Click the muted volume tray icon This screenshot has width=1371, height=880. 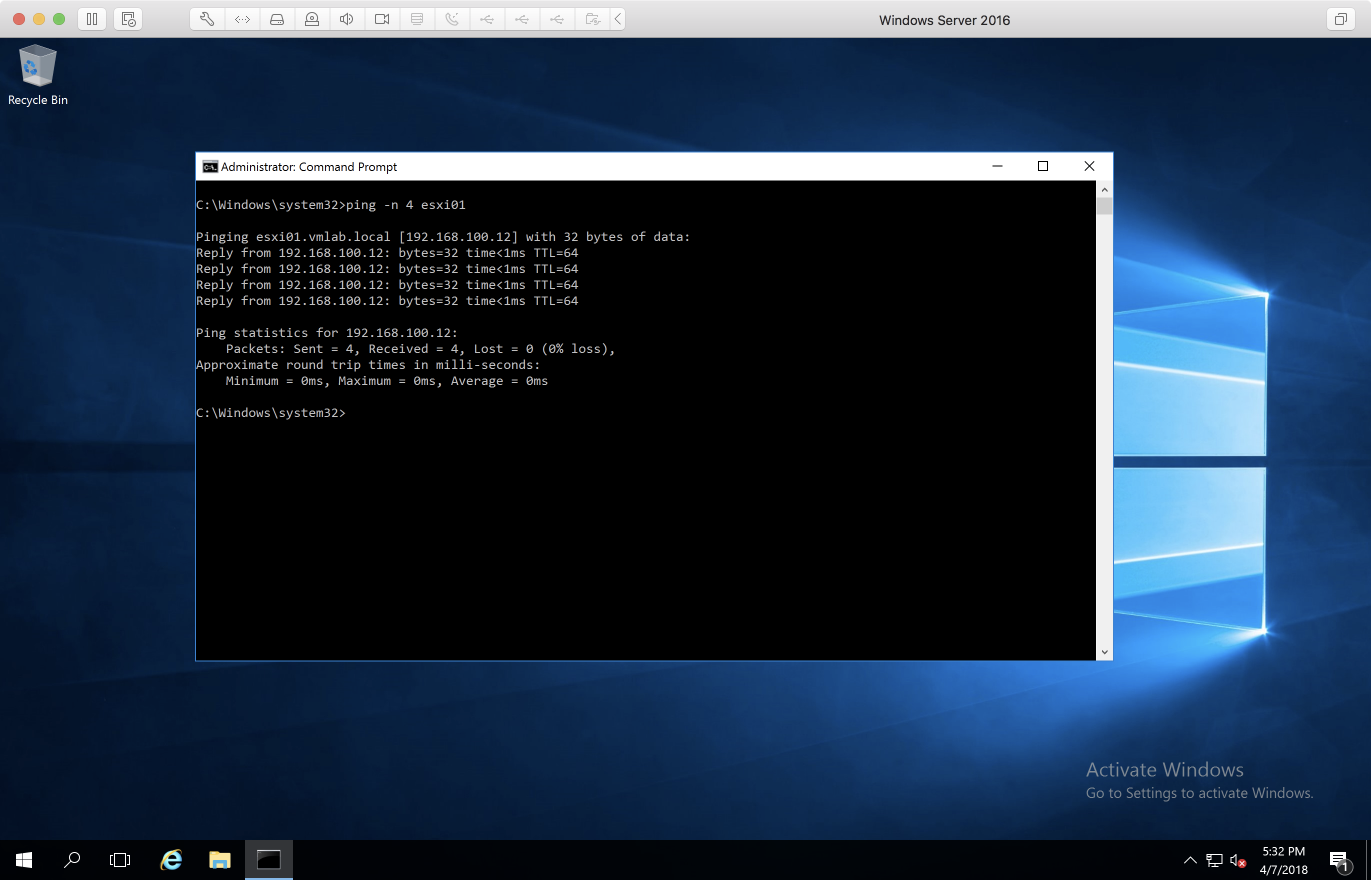click(1238, 860)
